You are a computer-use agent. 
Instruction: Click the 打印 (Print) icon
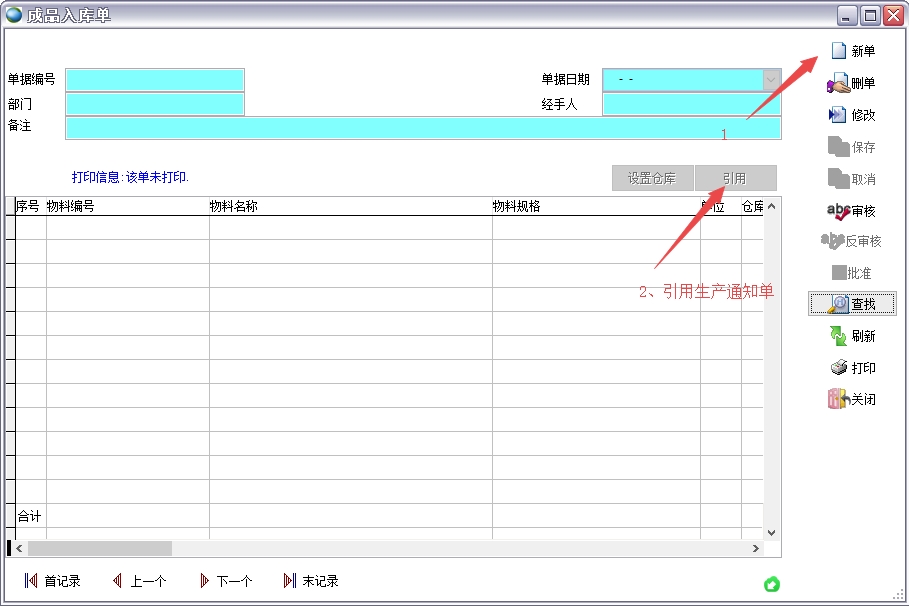tap(855, 367)
